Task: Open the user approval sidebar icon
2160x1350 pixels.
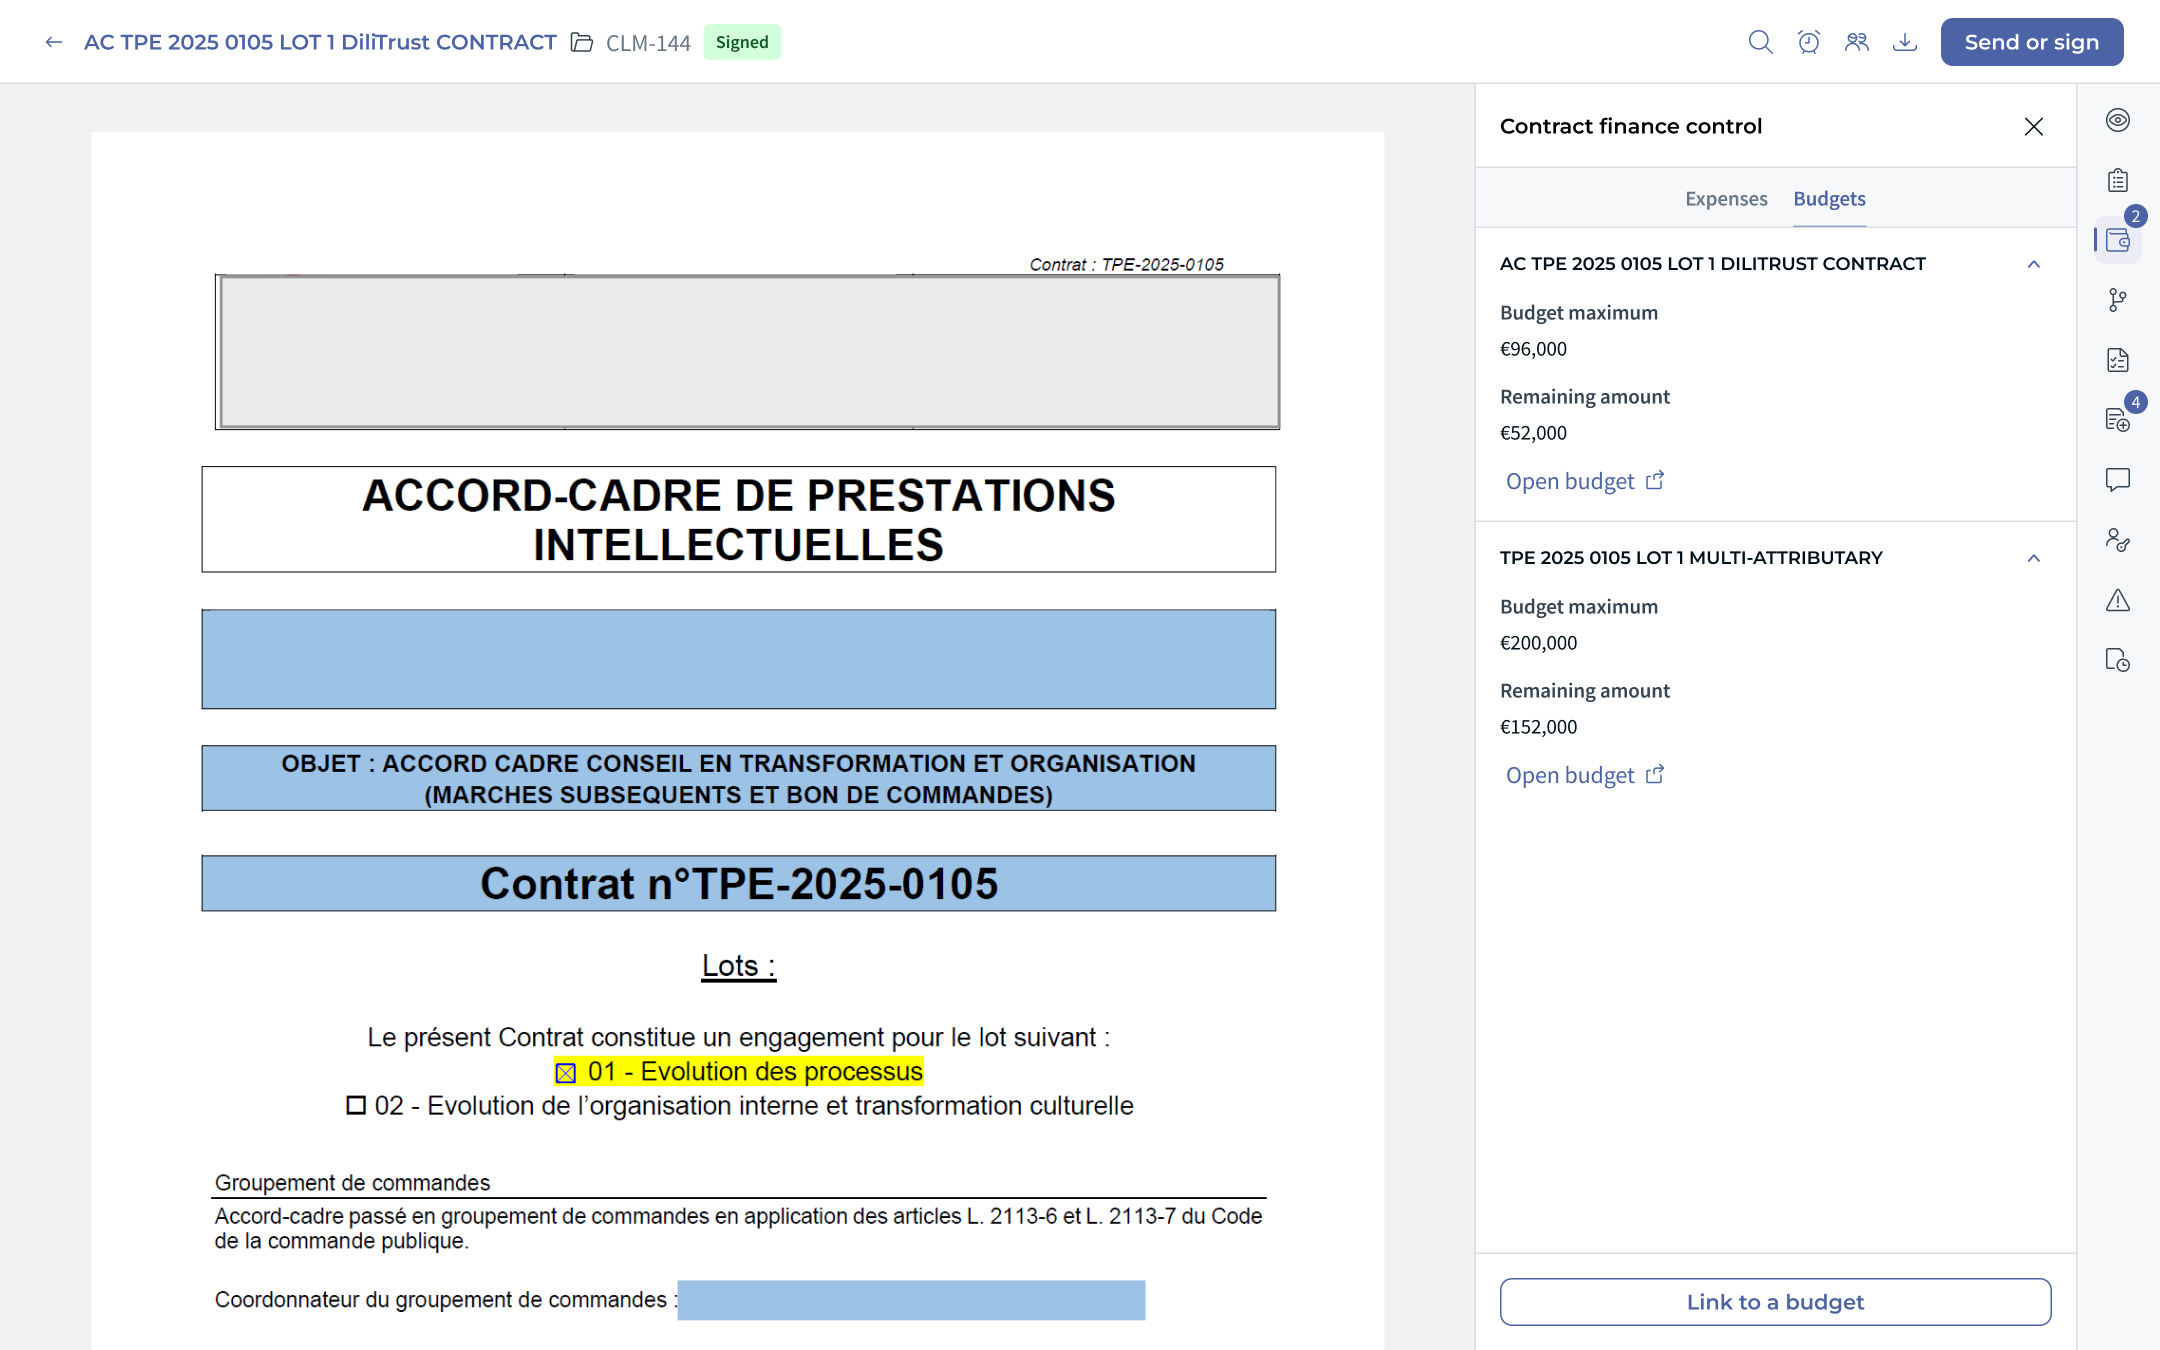Action: pyautogui.click(x=2118, y=540)
